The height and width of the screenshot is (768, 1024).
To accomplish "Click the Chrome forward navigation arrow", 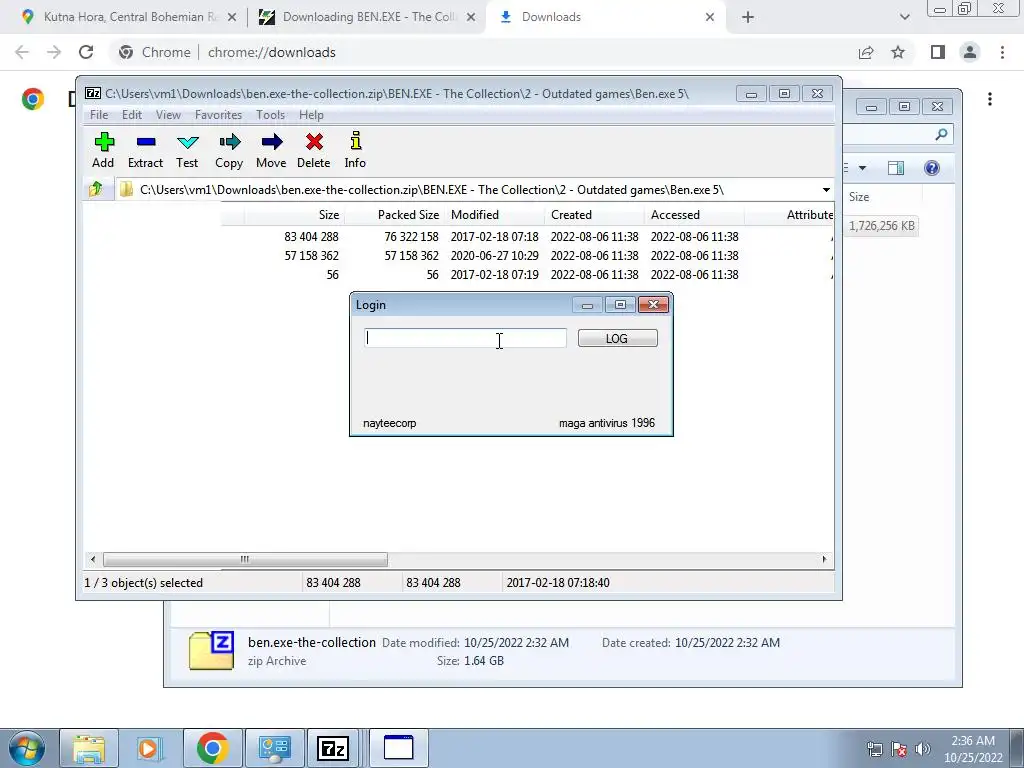I will pos(54,52).
